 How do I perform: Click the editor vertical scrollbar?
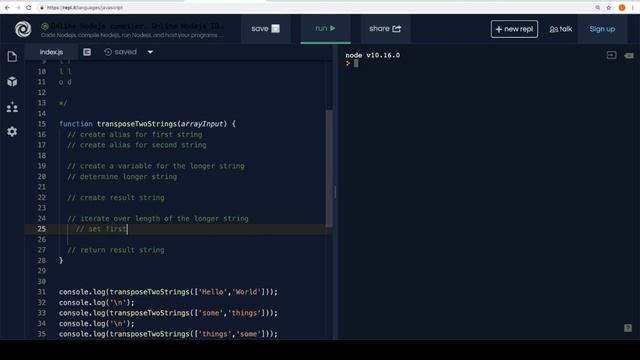pos(329,168)
